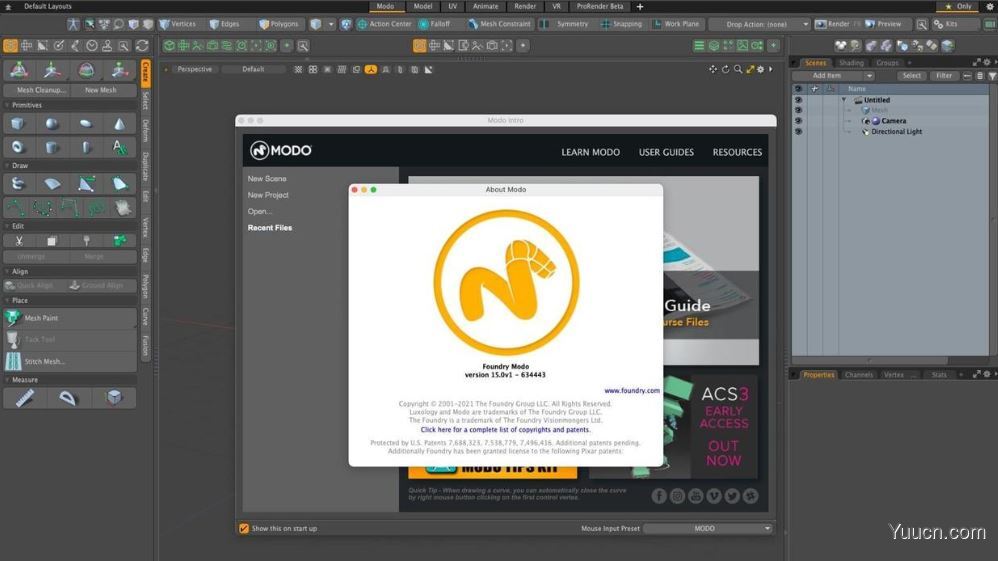Switch to the Model layout tab
This screenshot has height=561, width=998.
tap(423, 6)
